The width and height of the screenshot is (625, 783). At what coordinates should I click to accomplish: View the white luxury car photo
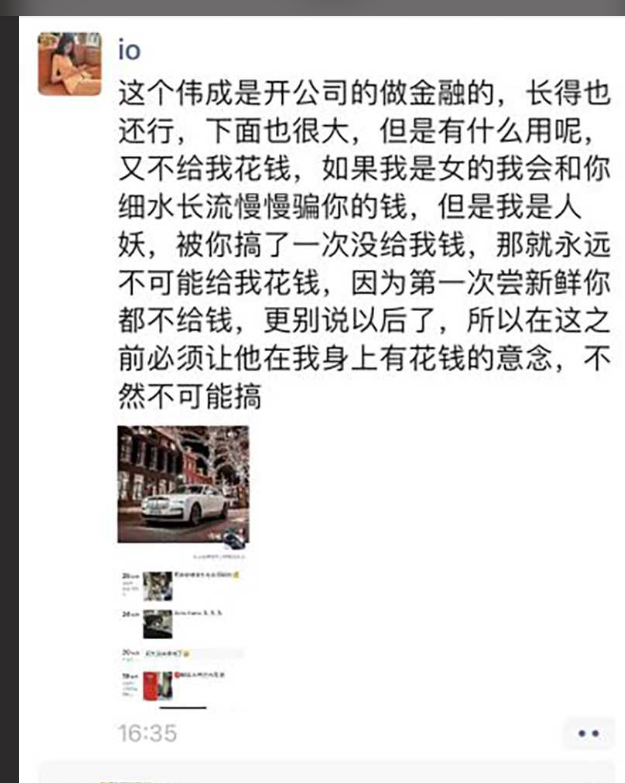click(x=183, y=484)
